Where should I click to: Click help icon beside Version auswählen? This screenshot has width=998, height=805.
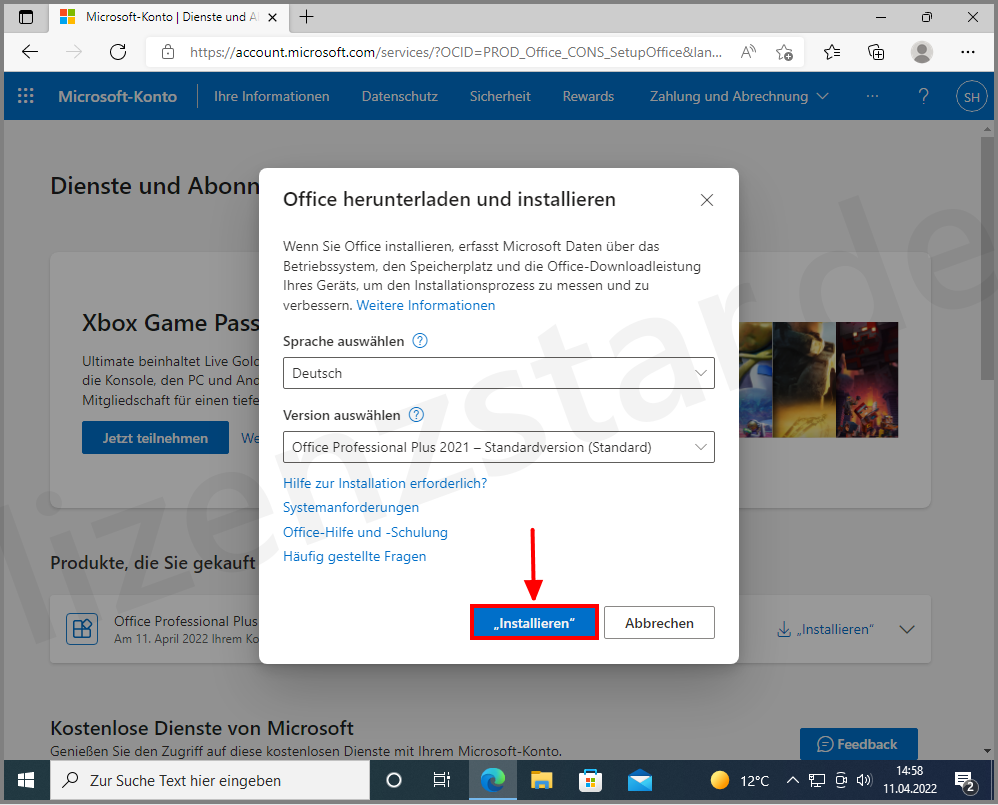[x=416, y=415]
